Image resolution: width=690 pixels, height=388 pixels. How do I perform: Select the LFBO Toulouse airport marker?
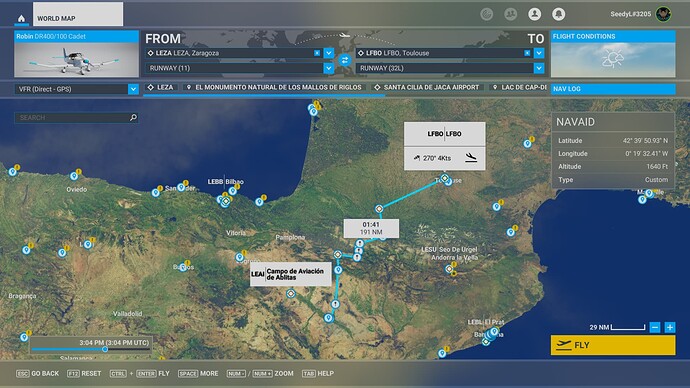(445, 178)
